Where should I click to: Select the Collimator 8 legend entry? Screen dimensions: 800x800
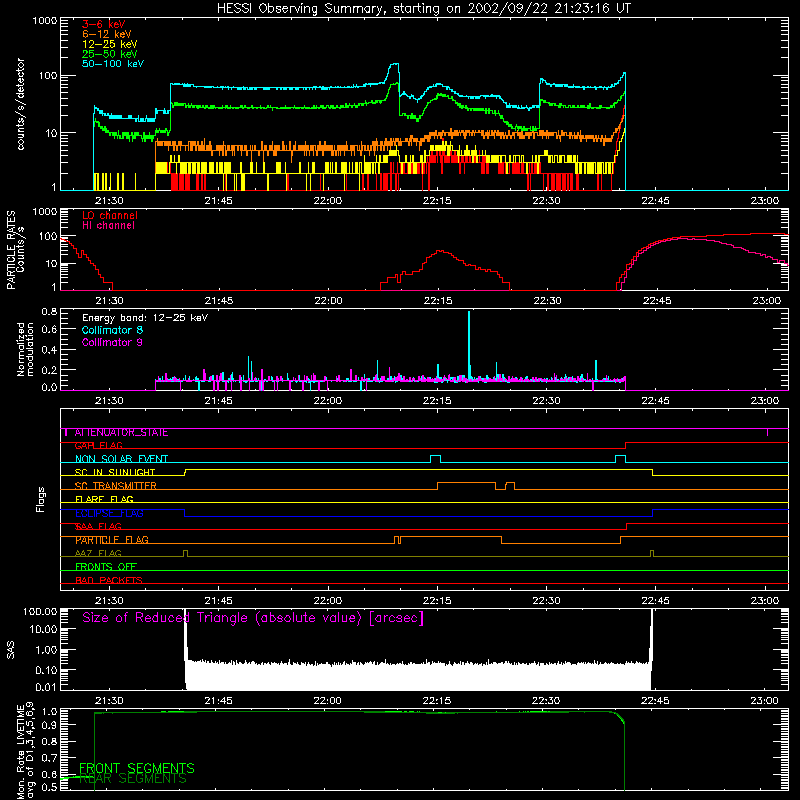(x=112, y=330)
